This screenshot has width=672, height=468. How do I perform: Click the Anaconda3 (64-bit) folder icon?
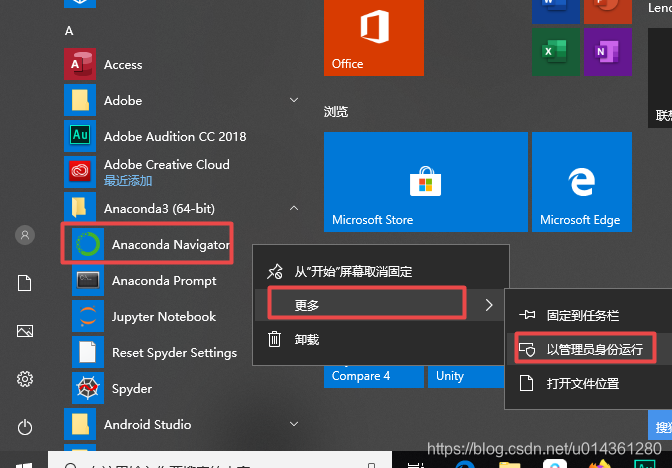(80, 208)
